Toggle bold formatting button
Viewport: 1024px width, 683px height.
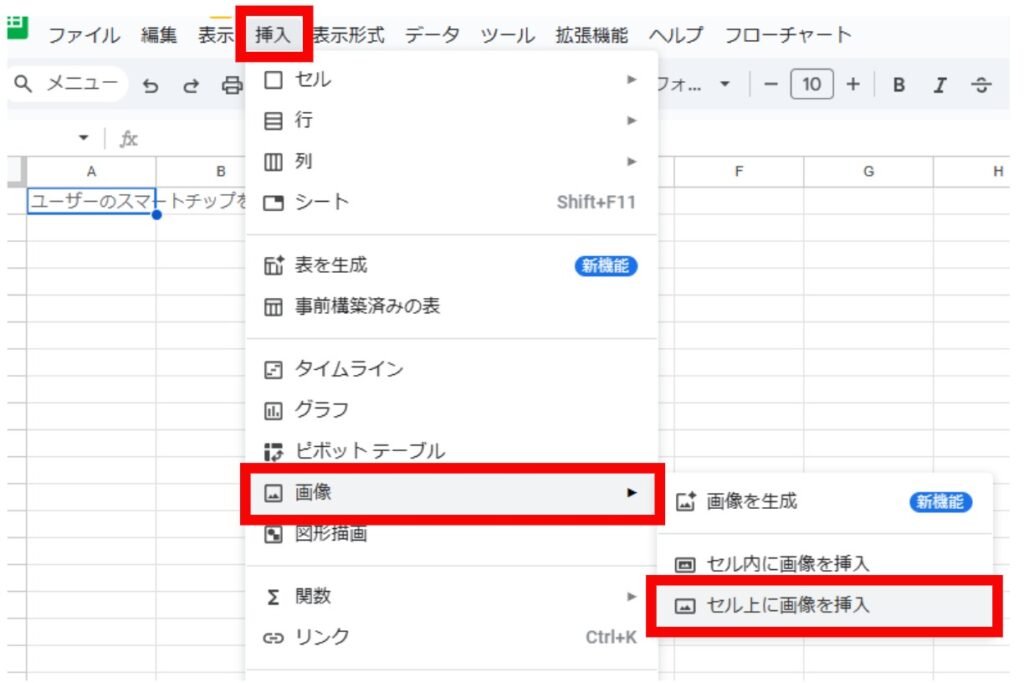pyautogui.click(x=899, y=86)
